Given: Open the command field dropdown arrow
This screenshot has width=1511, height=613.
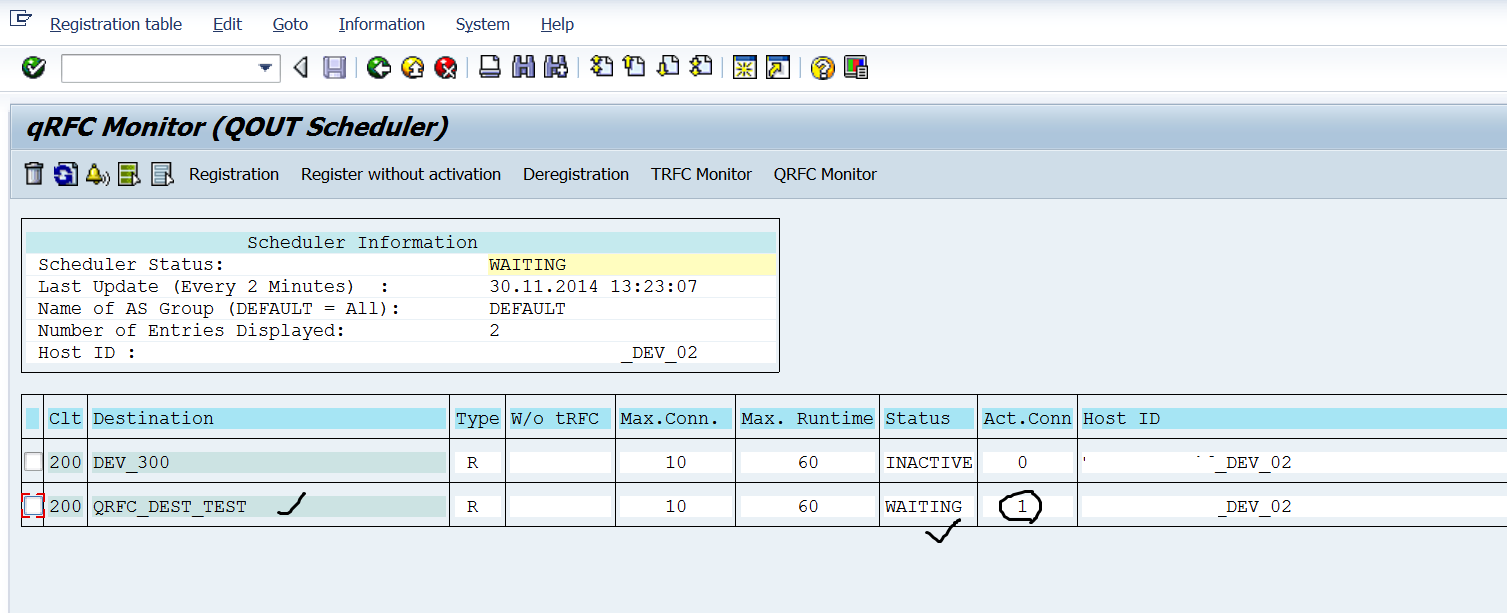Looking at the screenshot, I should [x=265, y=68].
